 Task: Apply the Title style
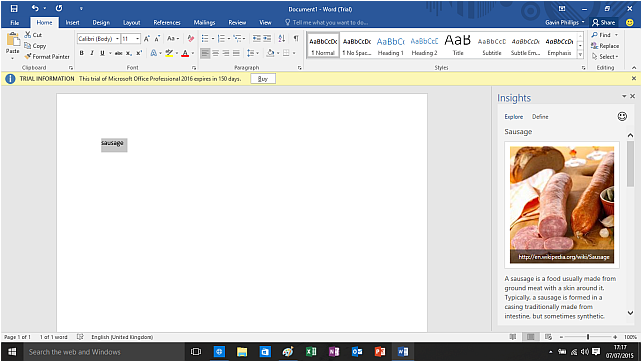458,45
